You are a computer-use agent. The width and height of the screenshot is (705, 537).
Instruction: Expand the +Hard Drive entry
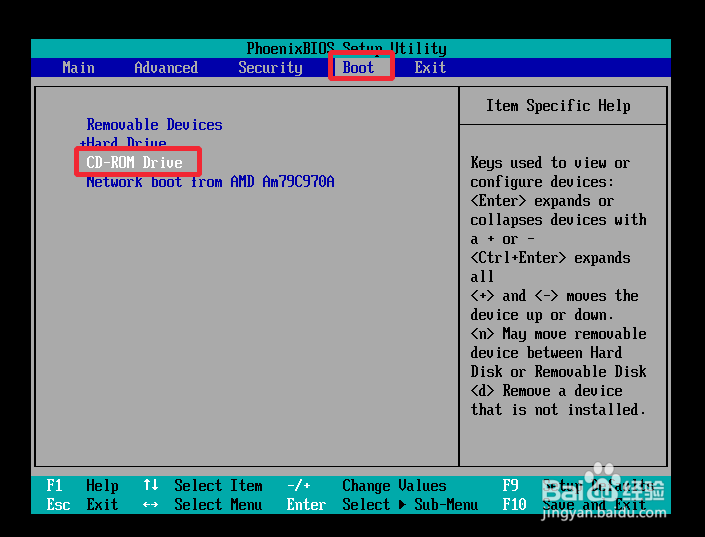coord(123,142)
